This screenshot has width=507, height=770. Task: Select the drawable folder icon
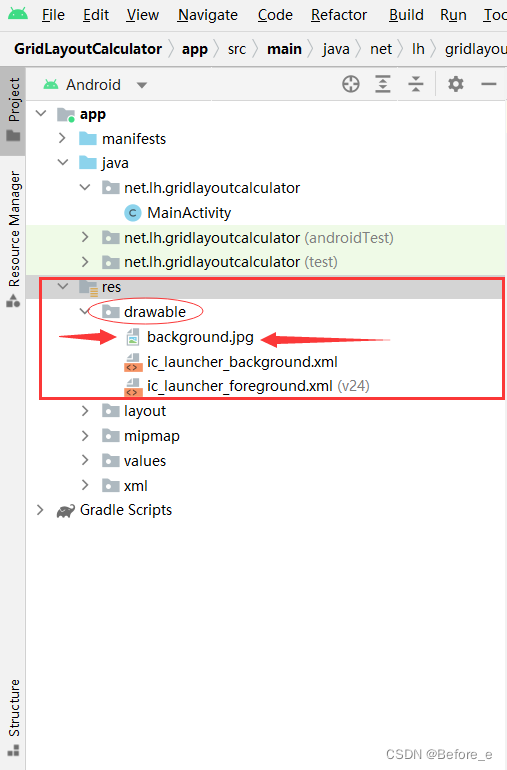[x=111, y=311]
